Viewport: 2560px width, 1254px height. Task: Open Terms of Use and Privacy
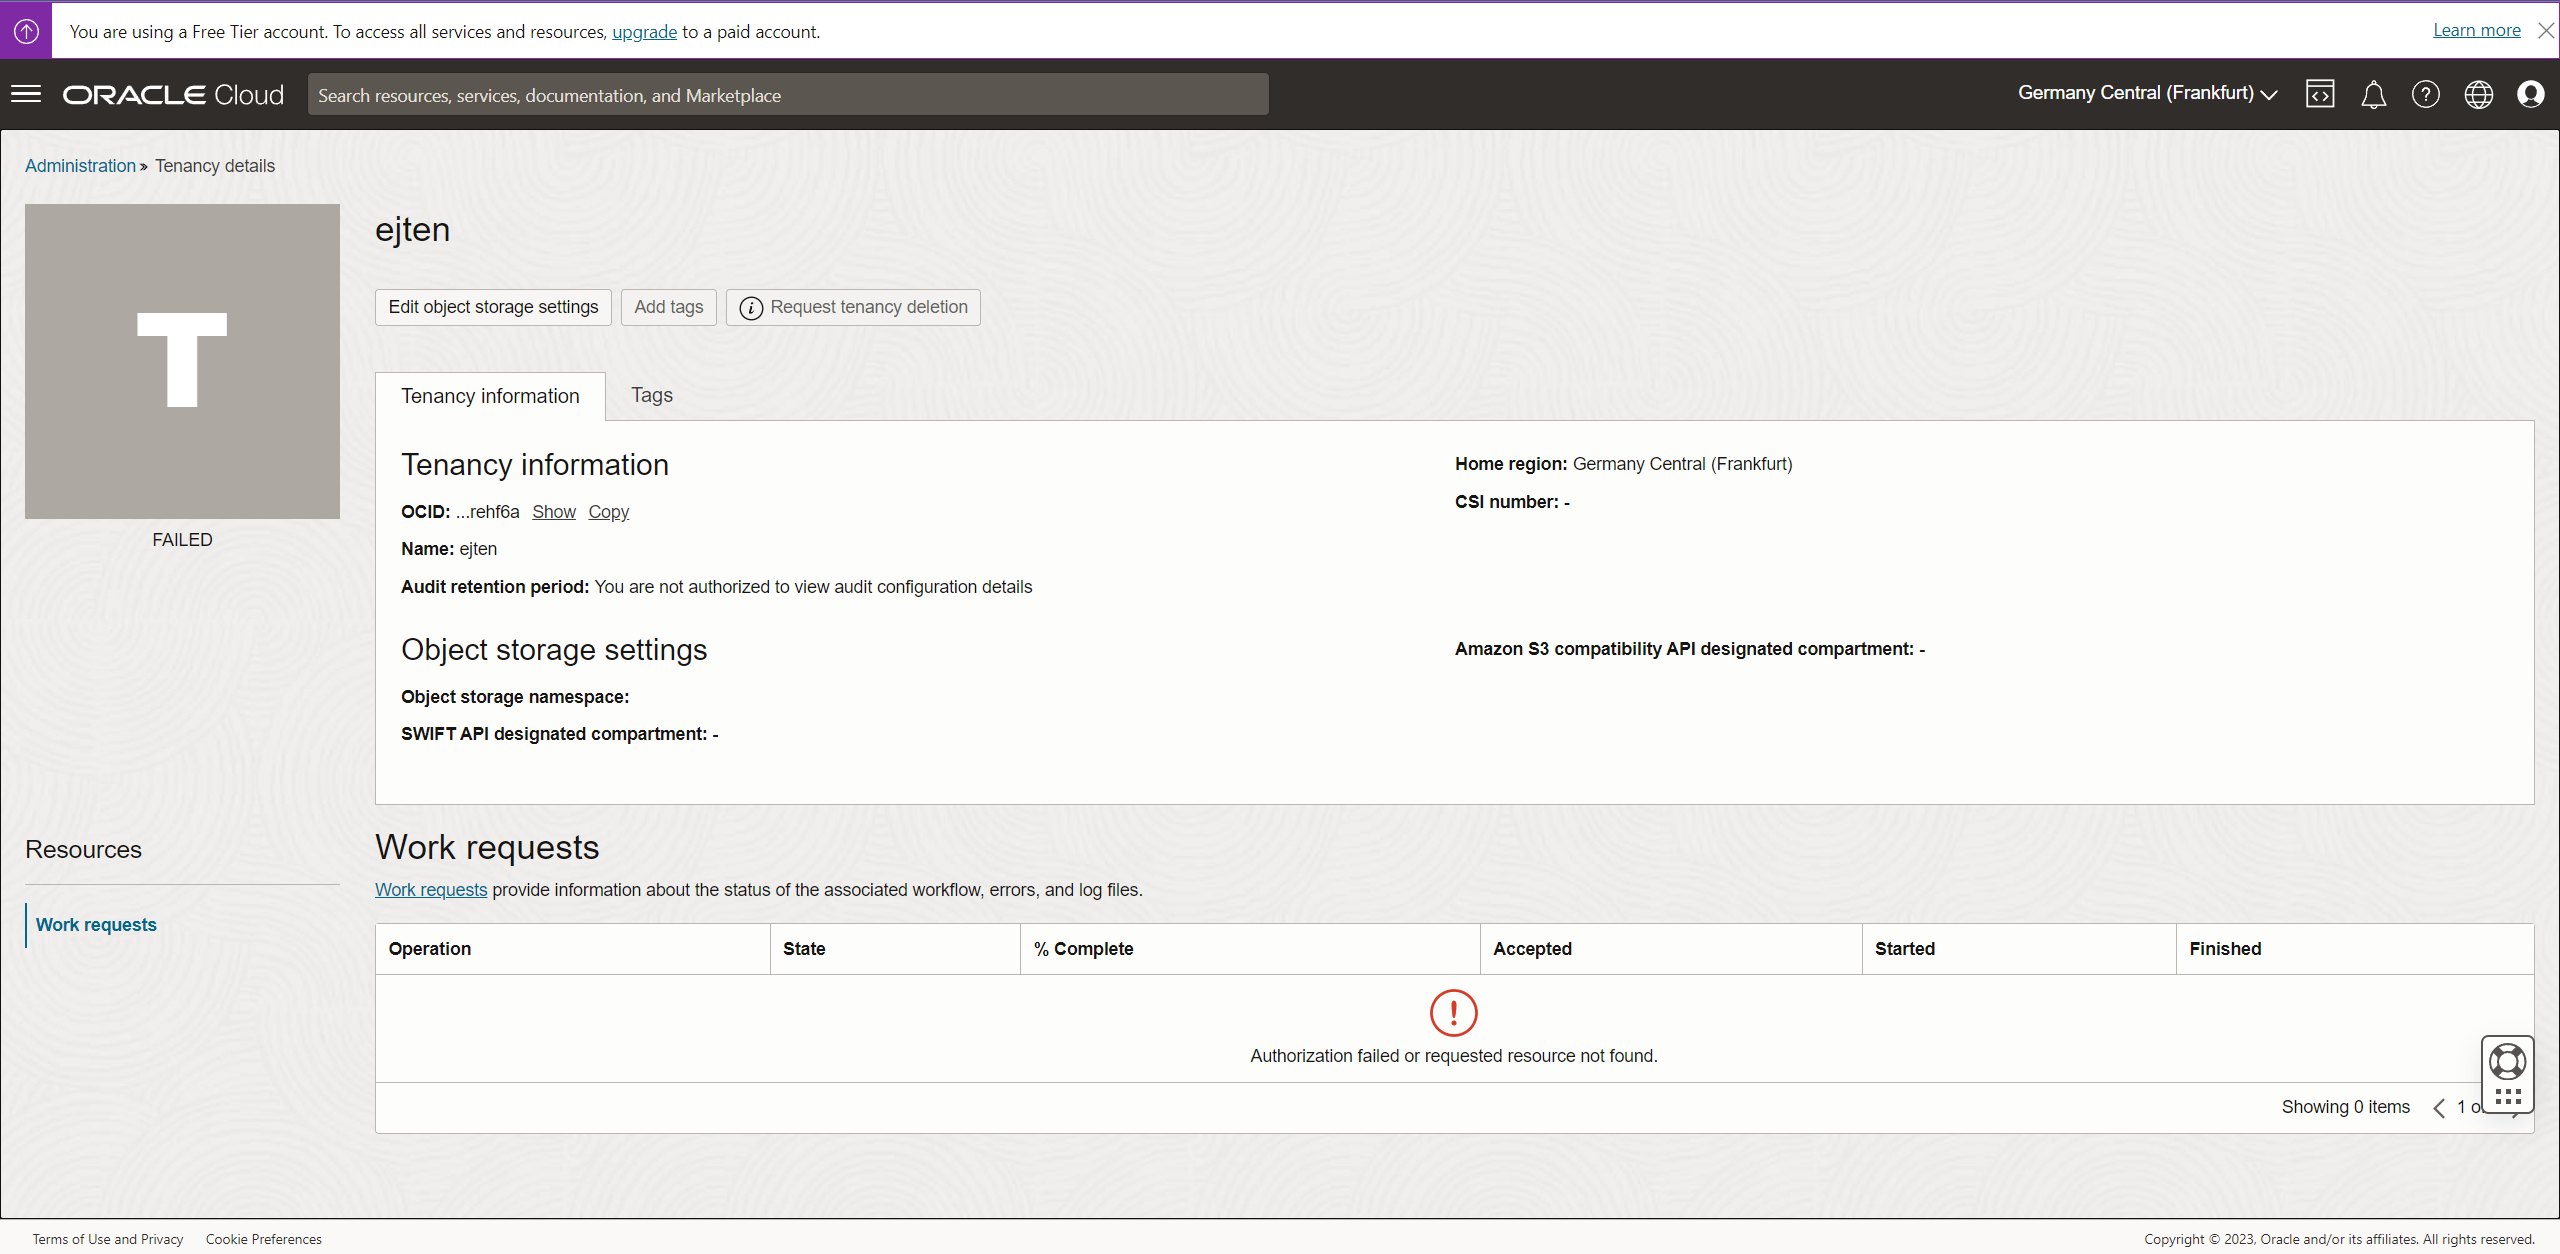click(x=108, y=1239)
